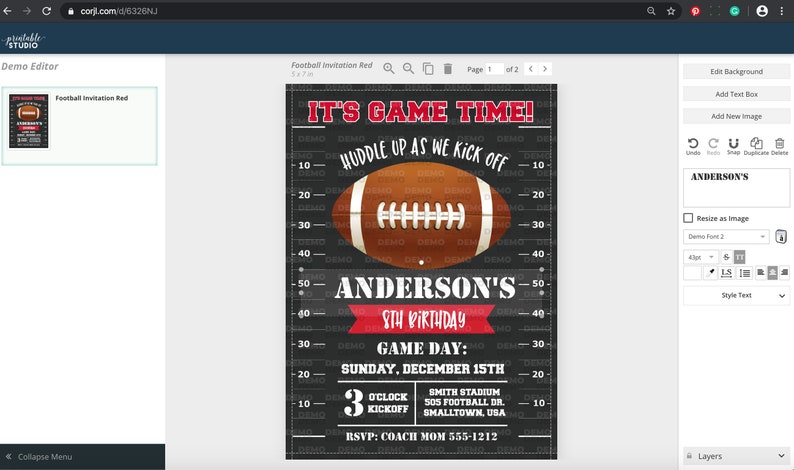Go to the next page arrow

coord(545,68)
